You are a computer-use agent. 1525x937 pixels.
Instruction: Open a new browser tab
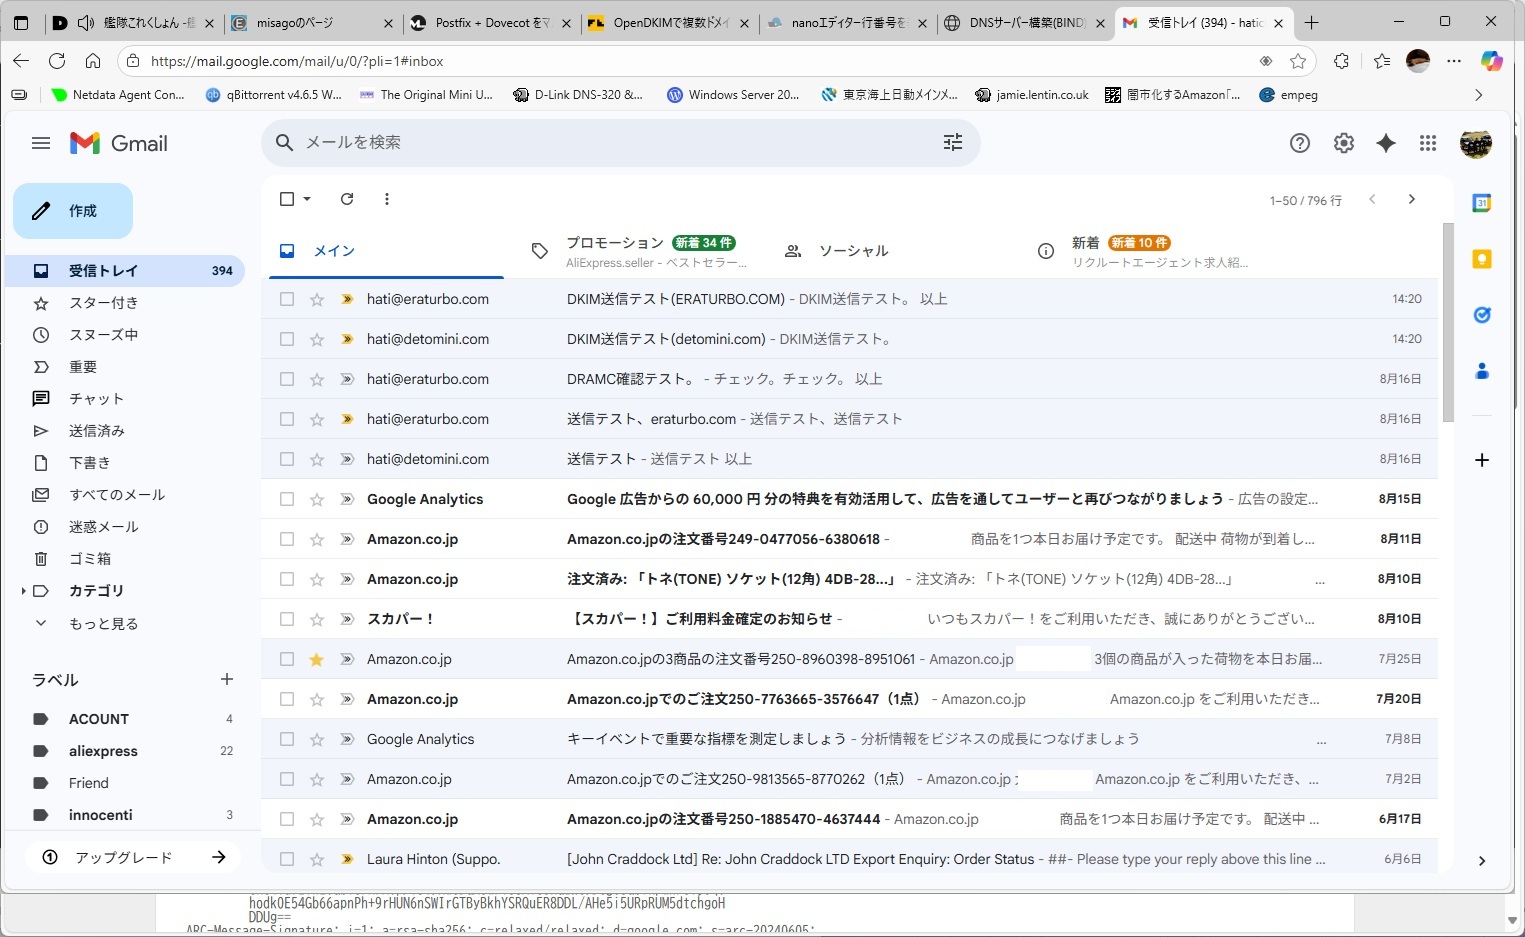[x=1312, y=22]
